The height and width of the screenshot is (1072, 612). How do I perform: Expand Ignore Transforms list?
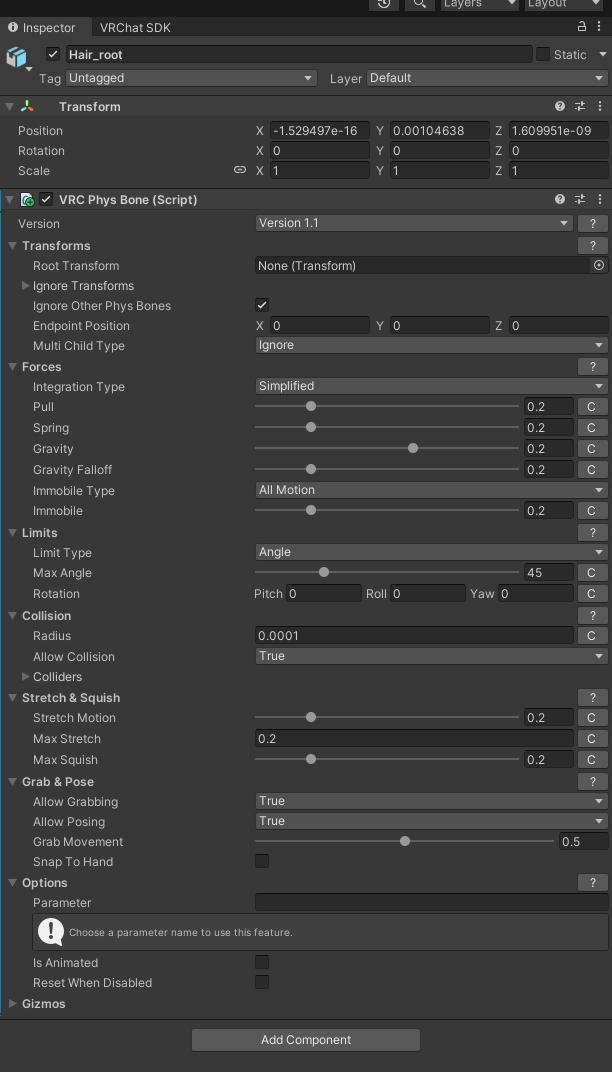26,286
